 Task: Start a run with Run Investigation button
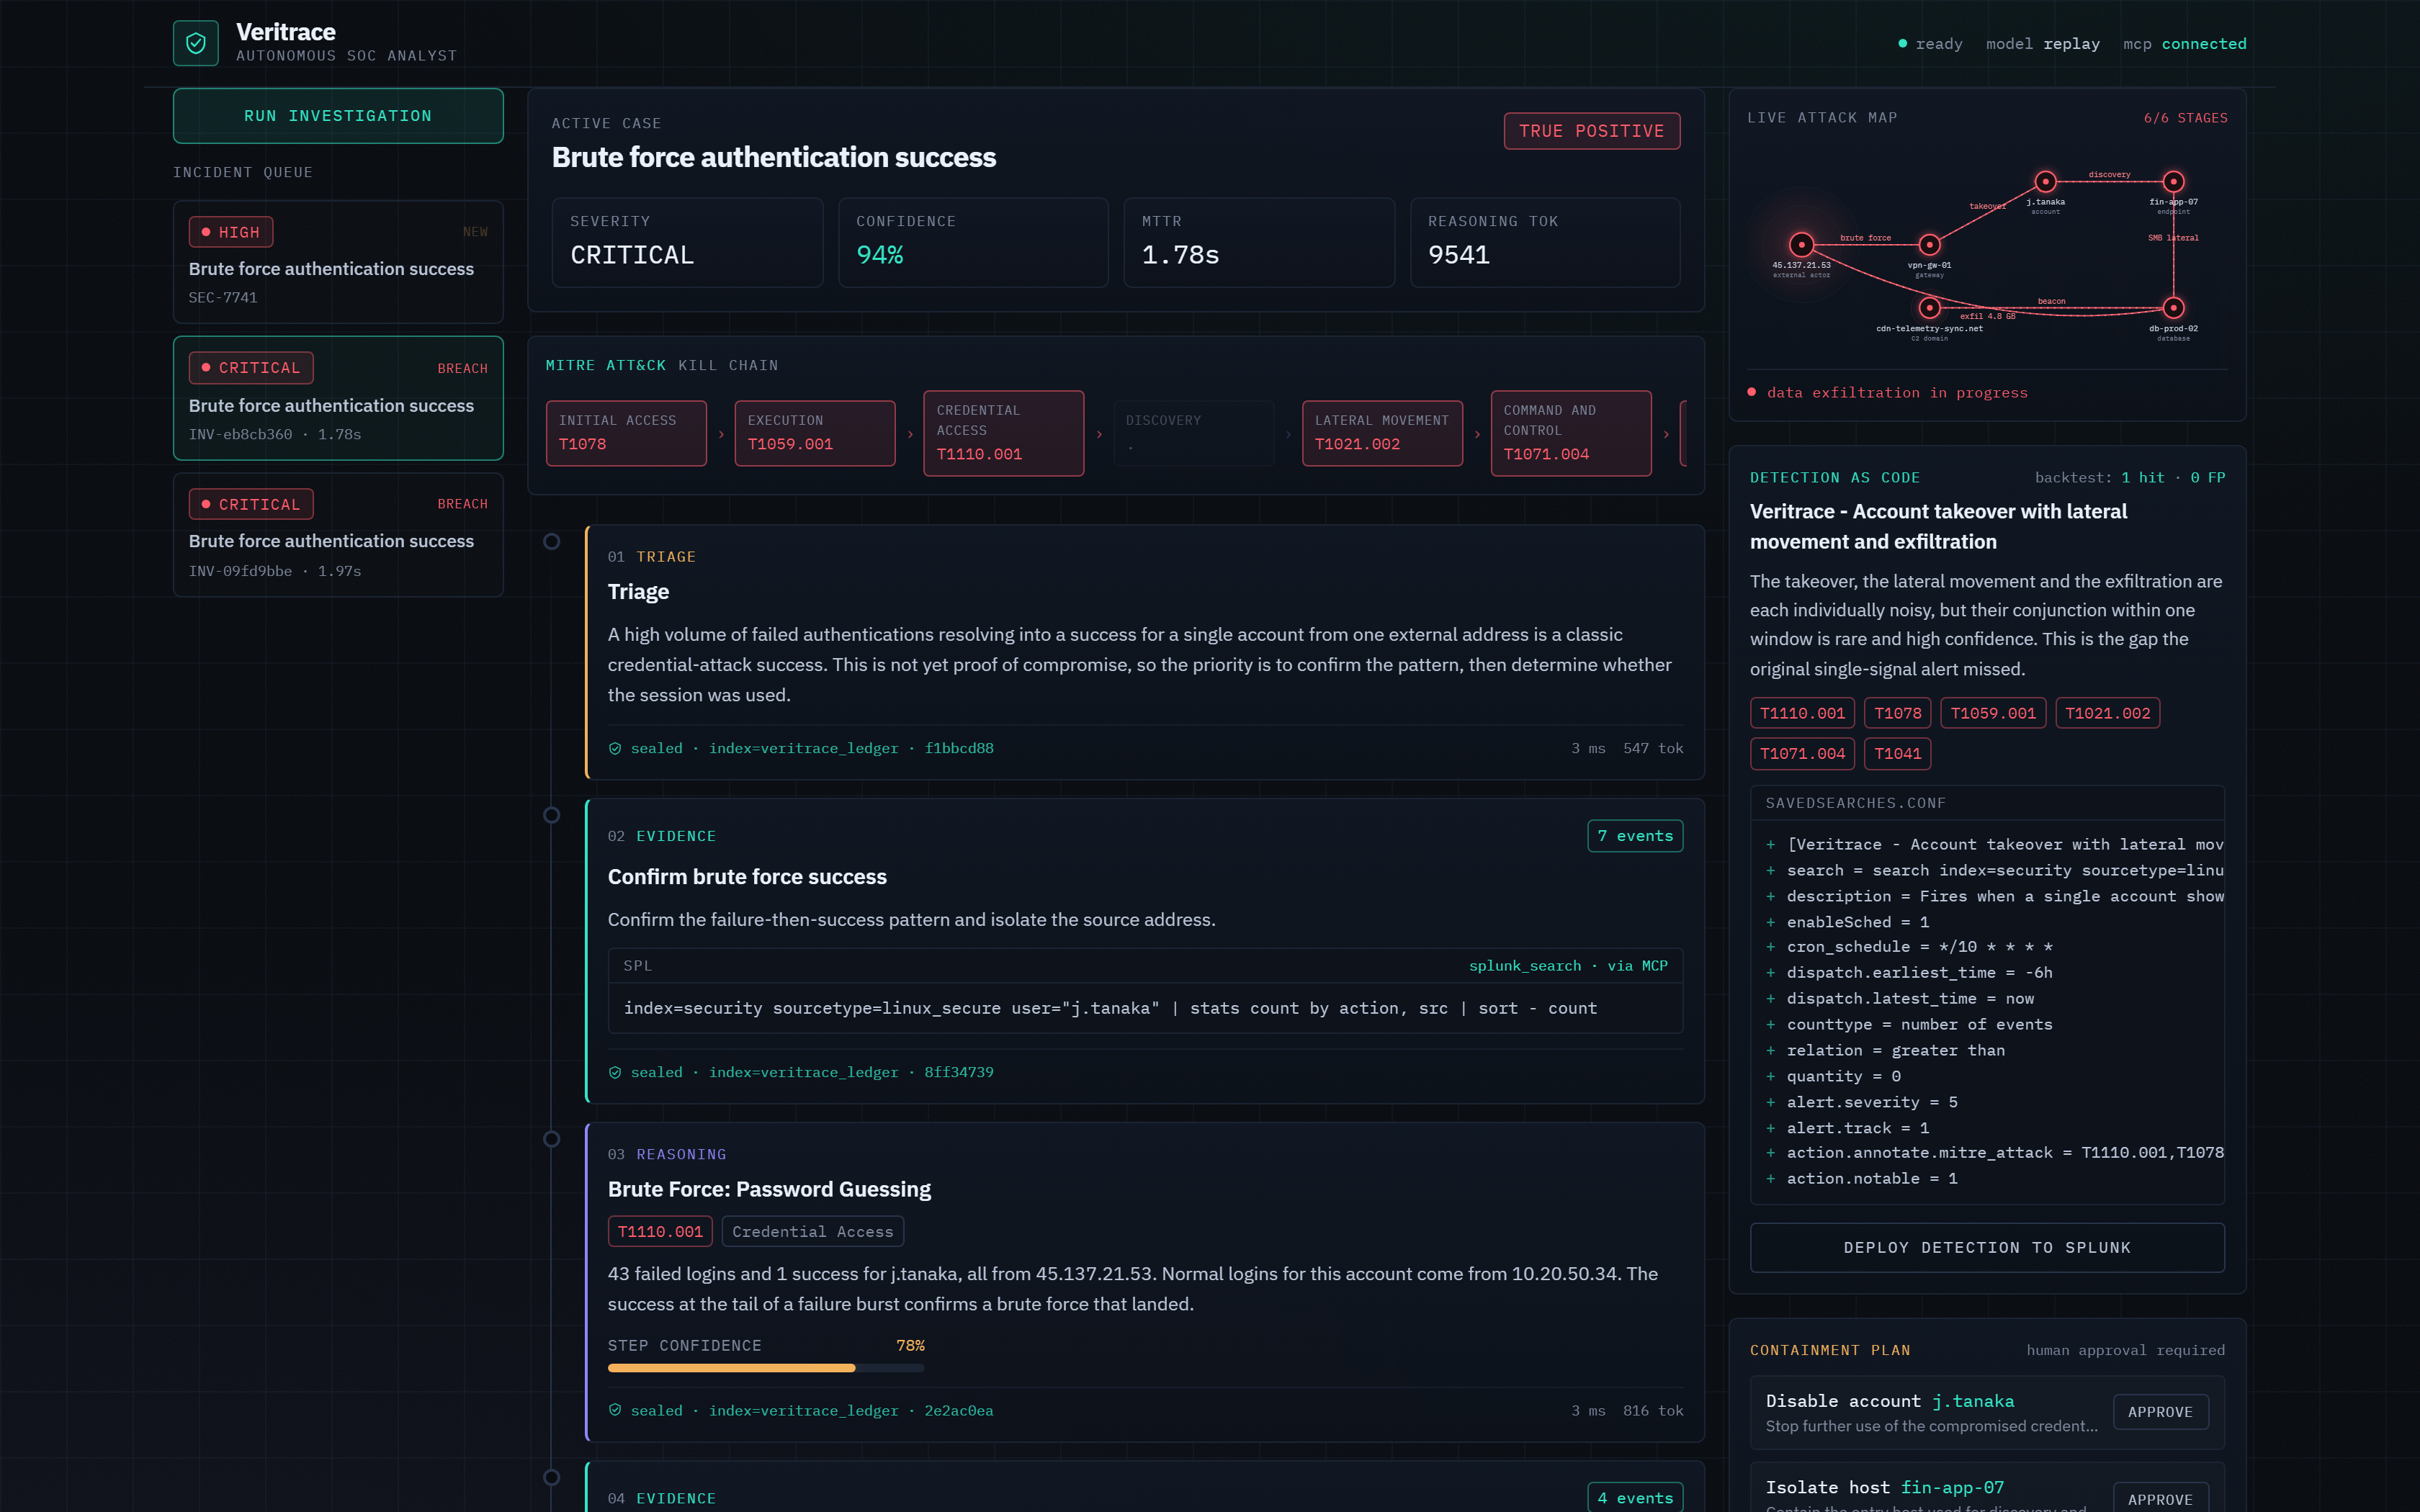(338, 116)
